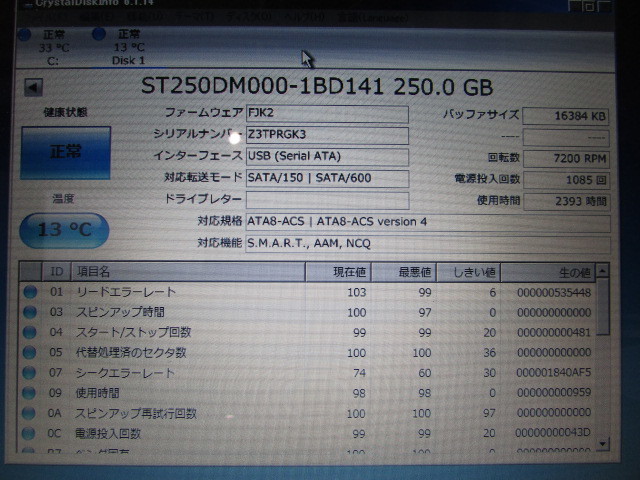
Task: Maximize the CrystalDiskInfo window
Action: [x=589, y=6]
